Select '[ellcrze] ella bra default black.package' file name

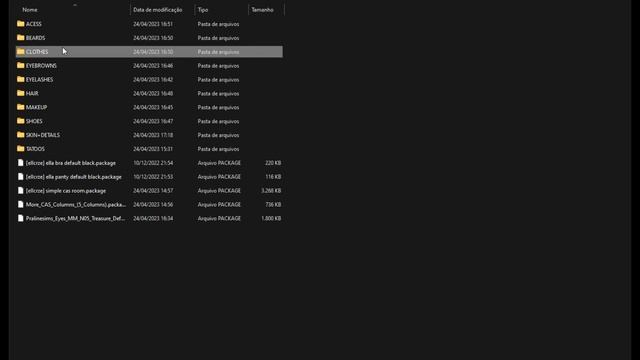tap(71, 163)
